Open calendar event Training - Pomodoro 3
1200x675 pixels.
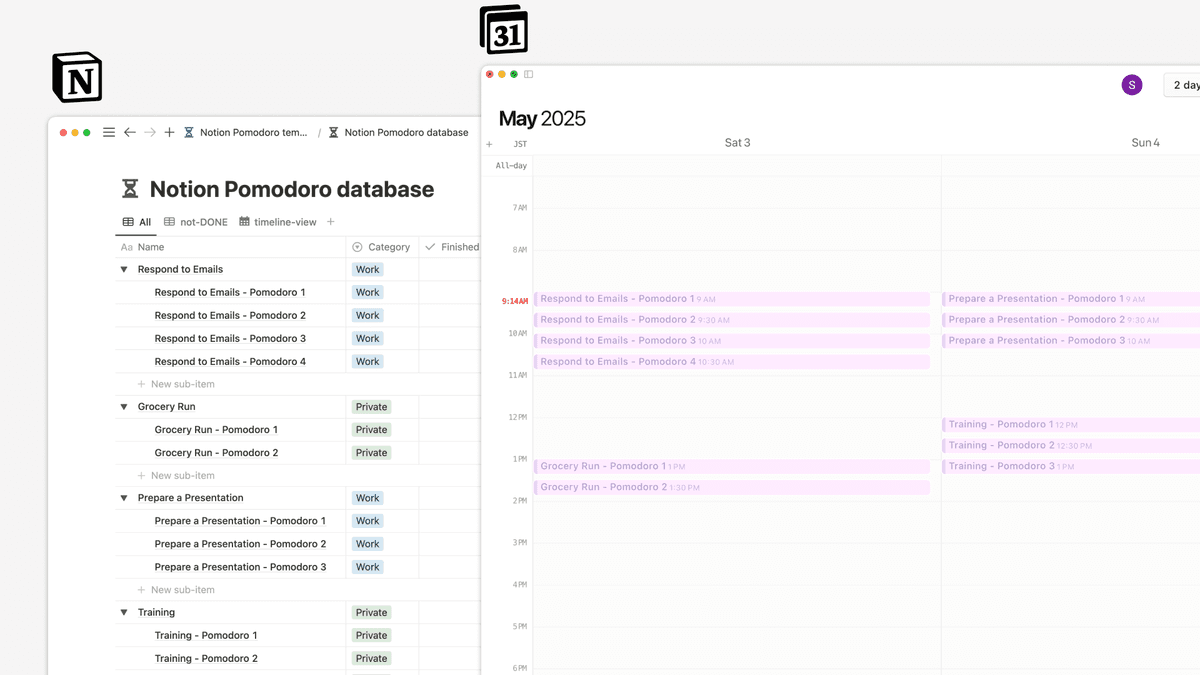tap(1071, 466)
